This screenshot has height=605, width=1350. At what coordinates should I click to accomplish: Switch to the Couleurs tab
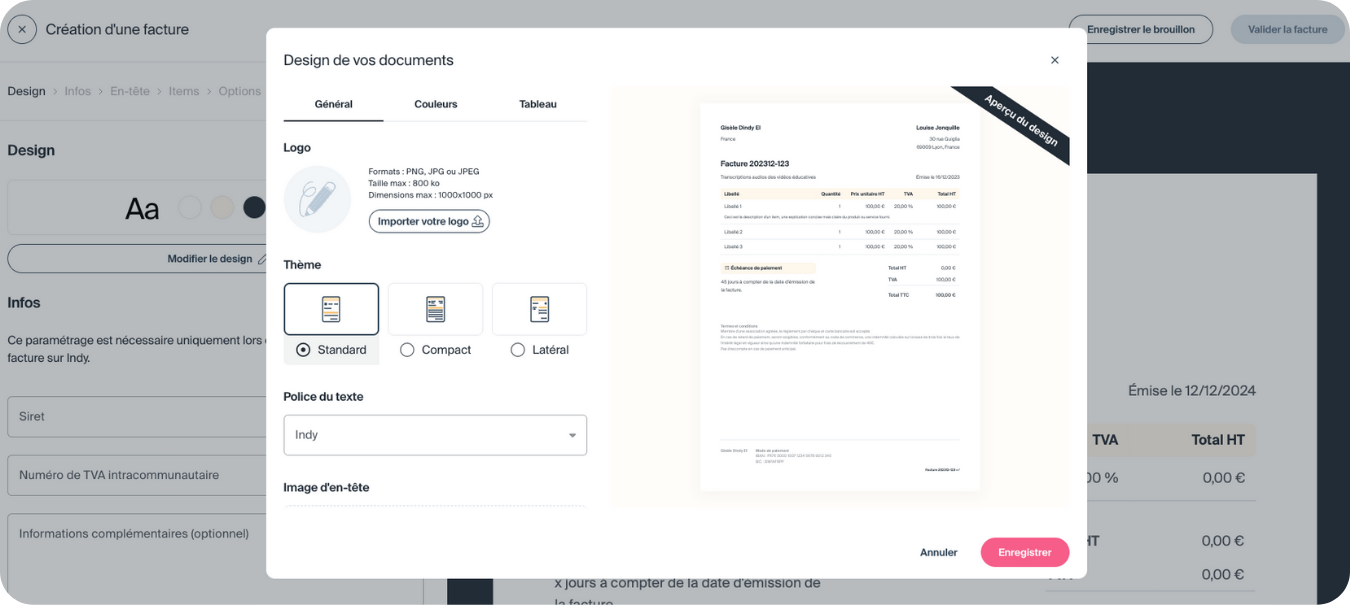(435, 104)
